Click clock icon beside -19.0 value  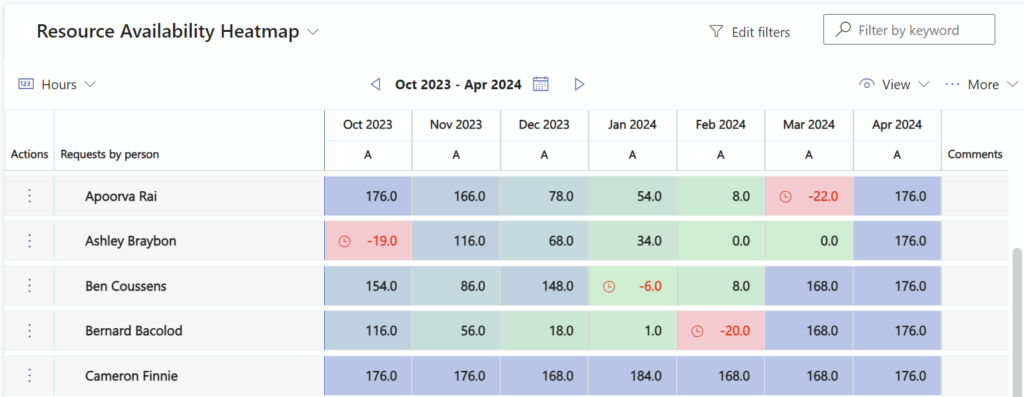tap(344, 241)
